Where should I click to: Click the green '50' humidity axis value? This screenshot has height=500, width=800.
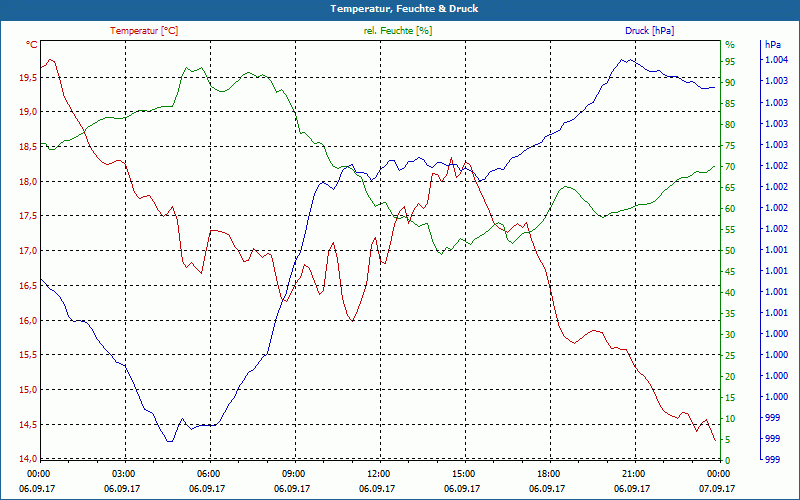pyautogui.click(x=730, y=251)
